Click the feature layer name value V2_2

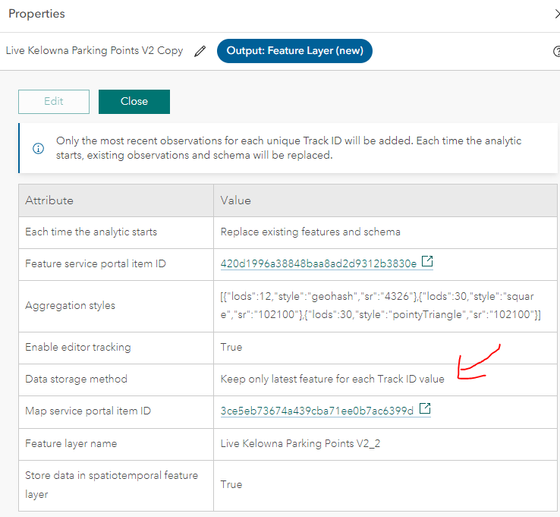(300, 443)
